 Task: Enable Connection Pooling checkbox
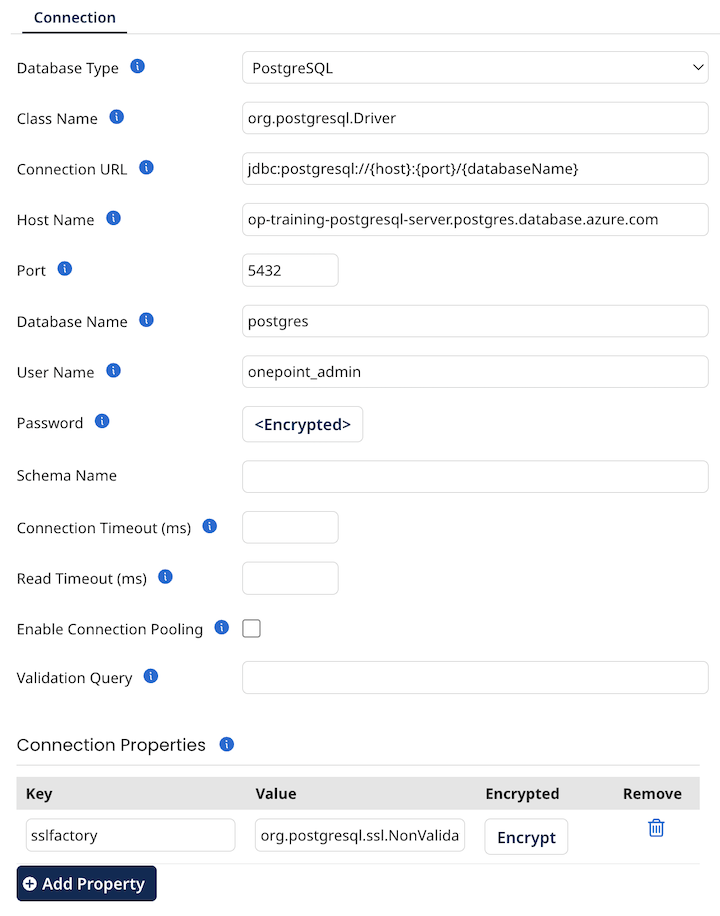click(251, 628)
